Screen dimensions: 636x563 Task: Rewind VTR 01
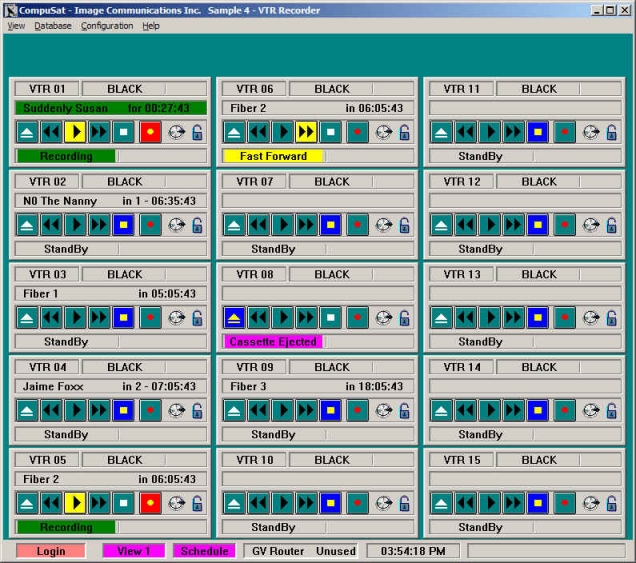click(51, 132)
